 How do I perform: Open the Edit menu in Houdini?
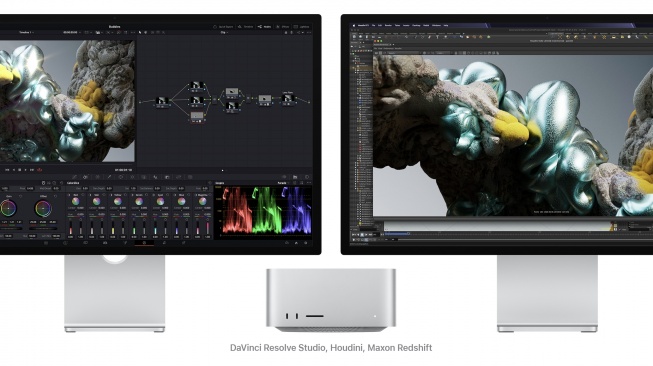pyautogui.click(x=380, y=25)
